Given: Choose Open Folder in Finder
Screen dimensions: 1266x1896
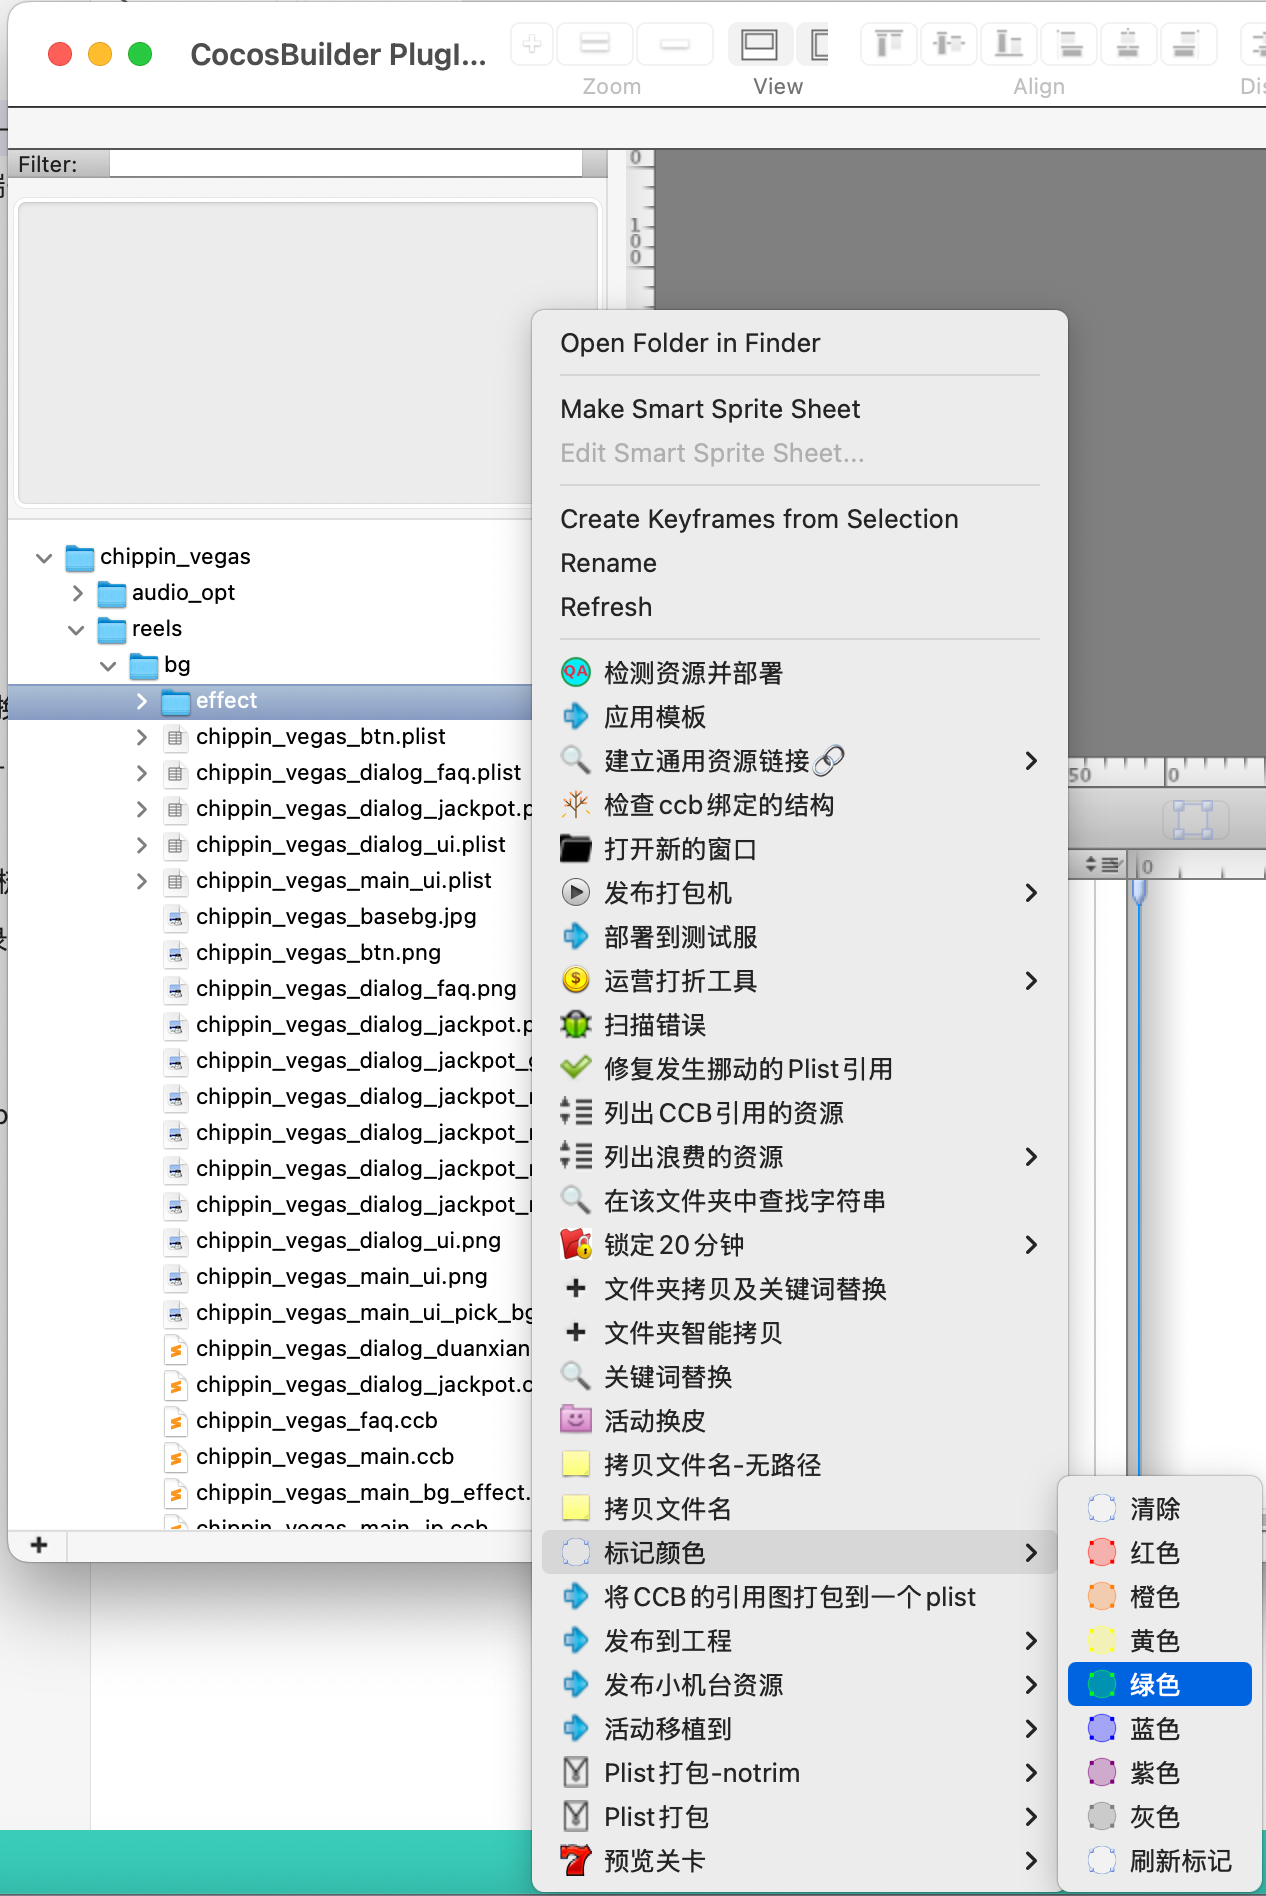Looking at the screenshot, I should 690,343.
